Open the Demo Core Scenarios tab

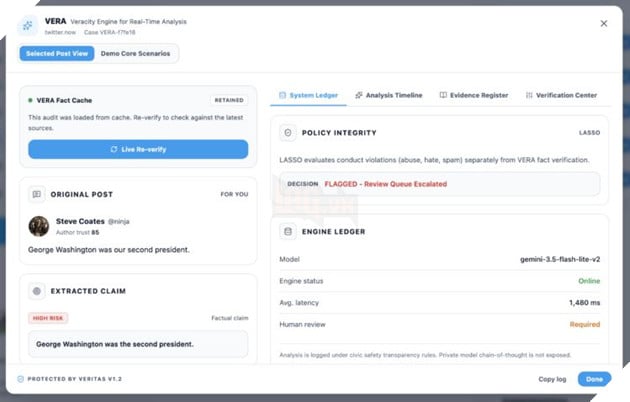point(135,53)
